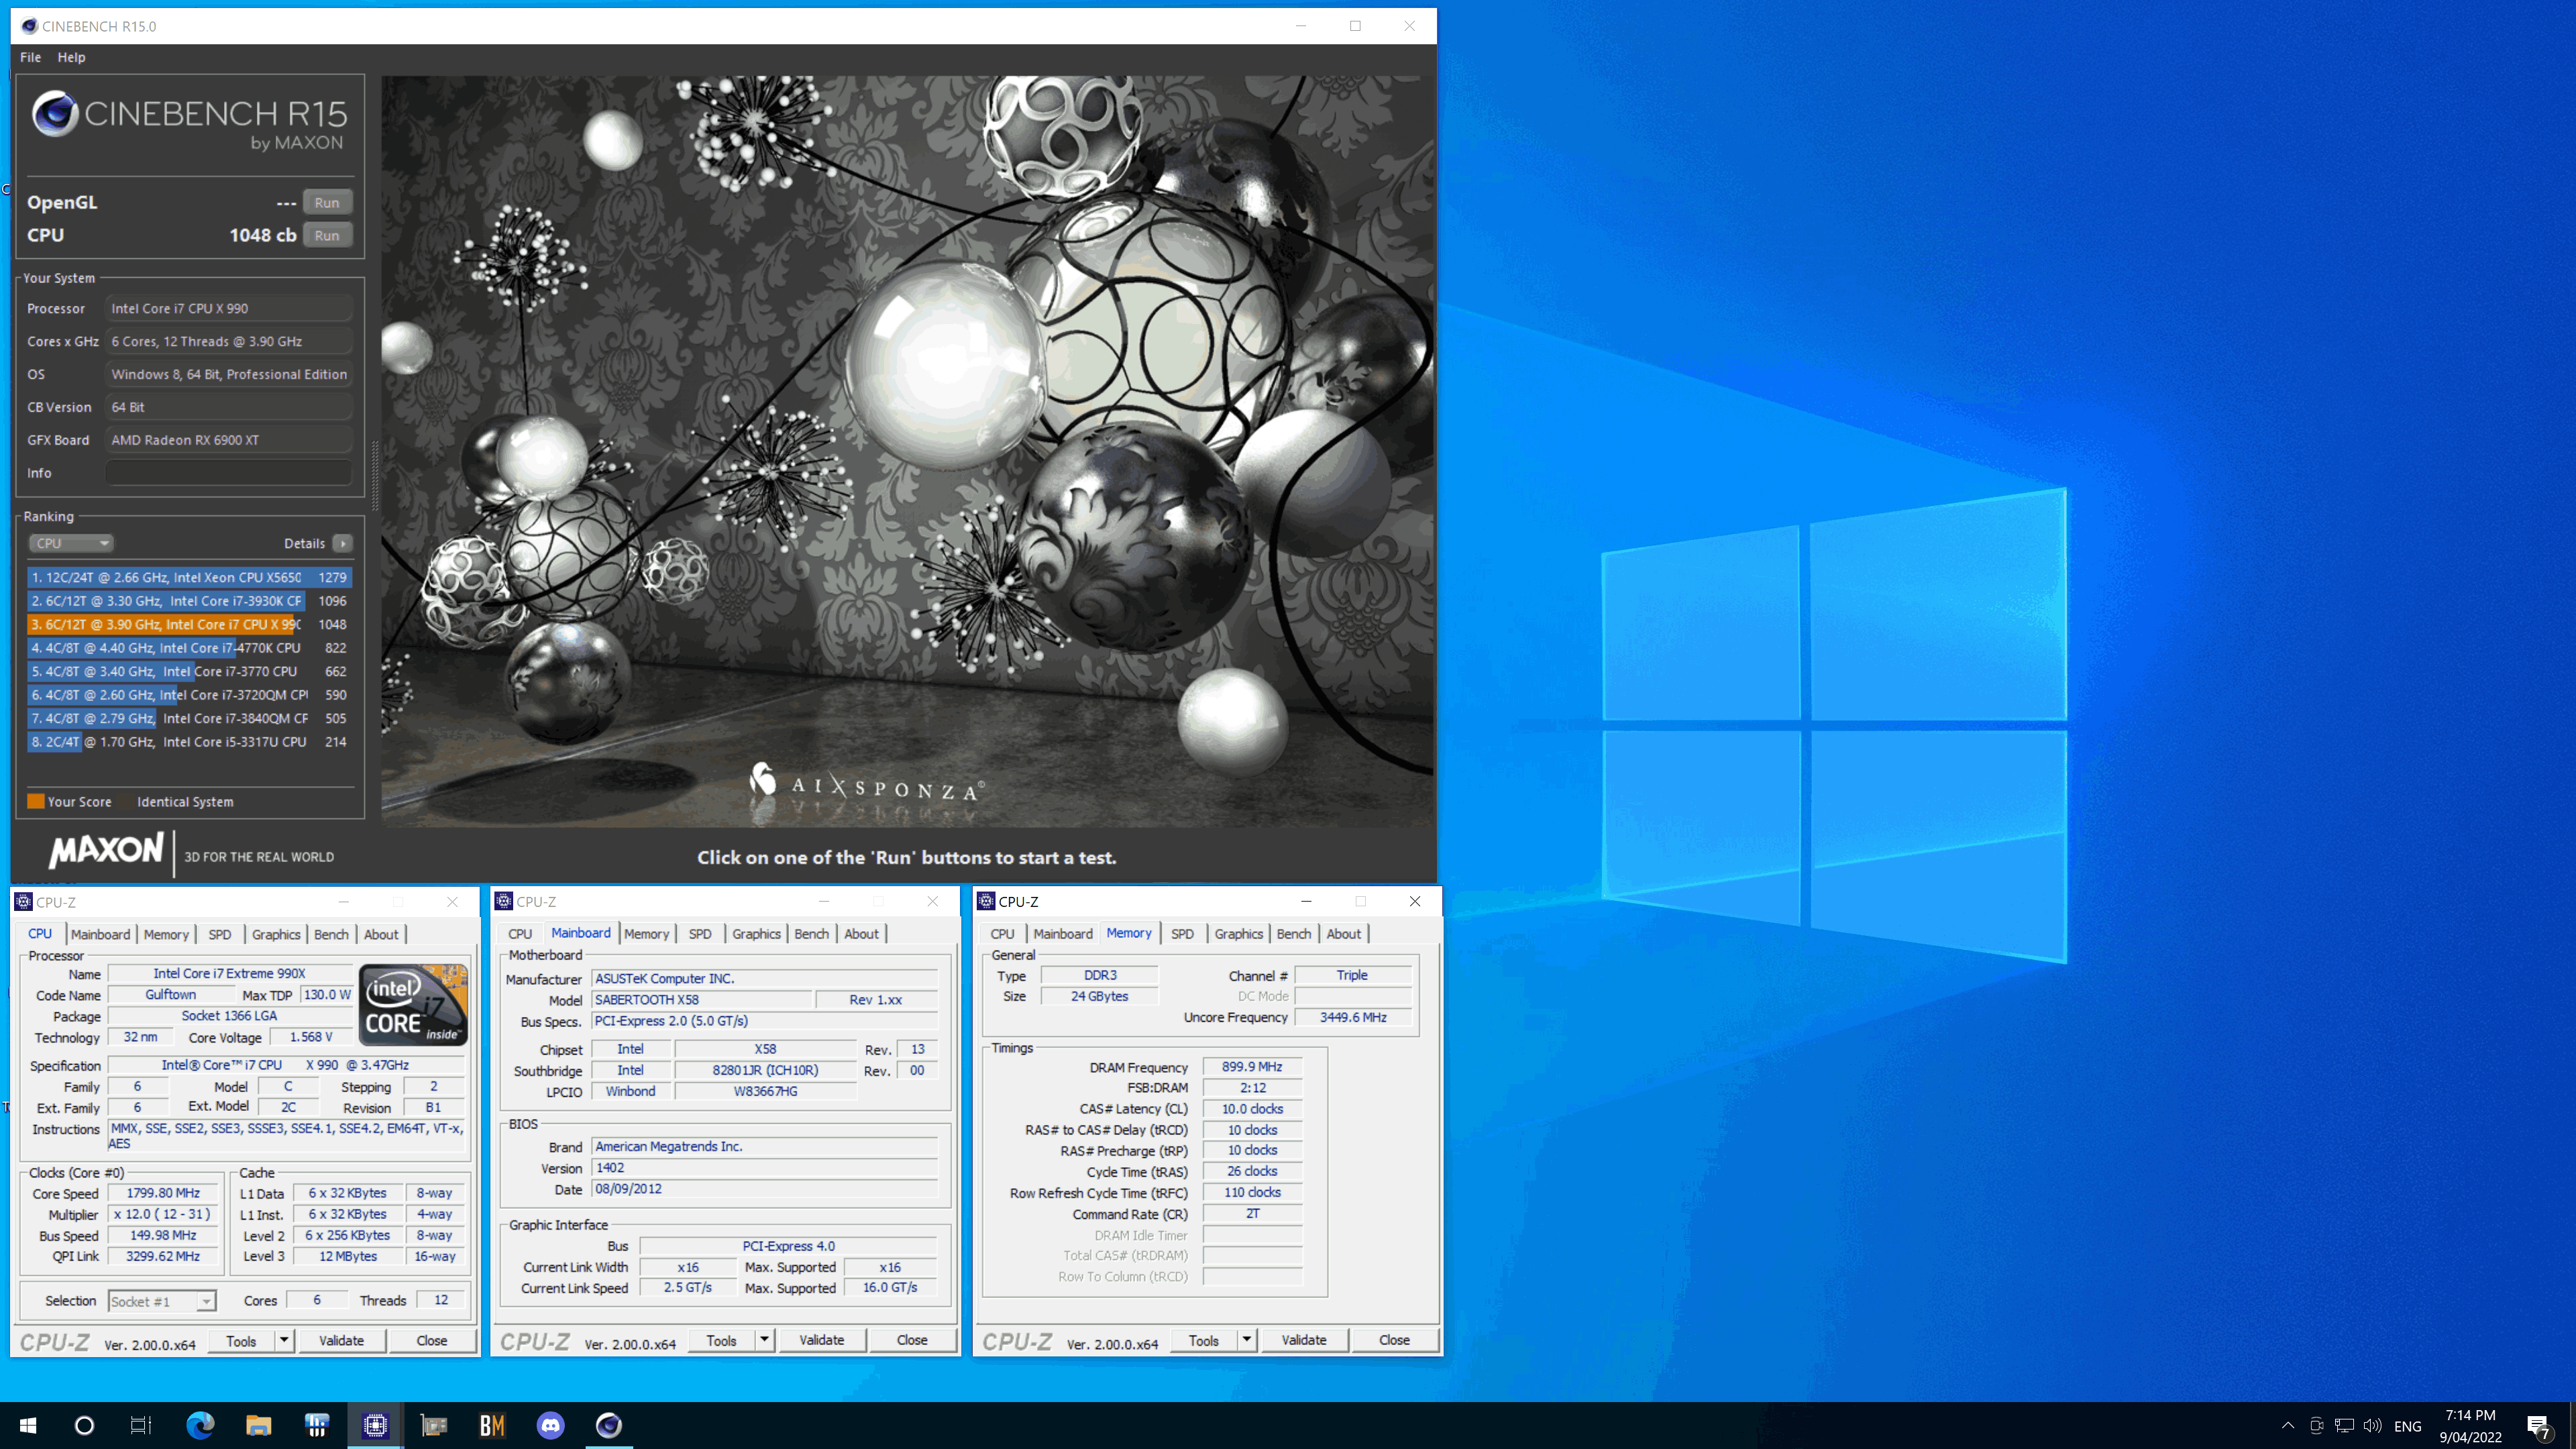Screen dimensions: 2576x1449
Task: Open Task View on the taskbar
Action: (x=141, y=1425)
